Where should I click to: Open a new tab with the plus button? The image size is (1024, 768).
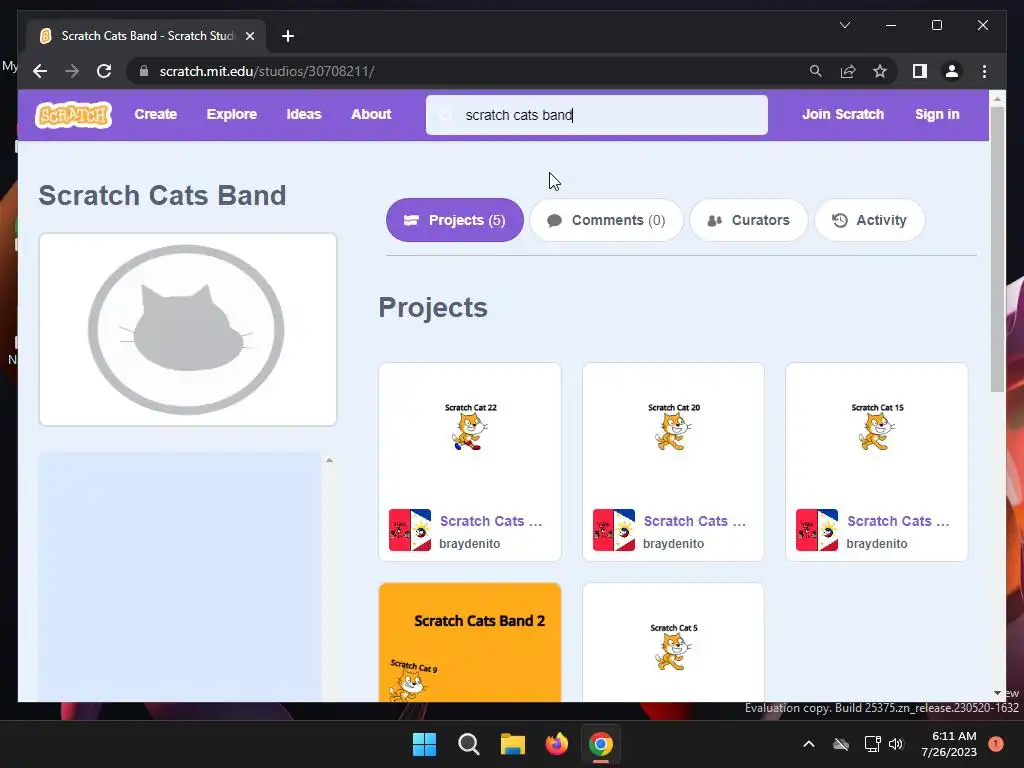click(287, 36)
